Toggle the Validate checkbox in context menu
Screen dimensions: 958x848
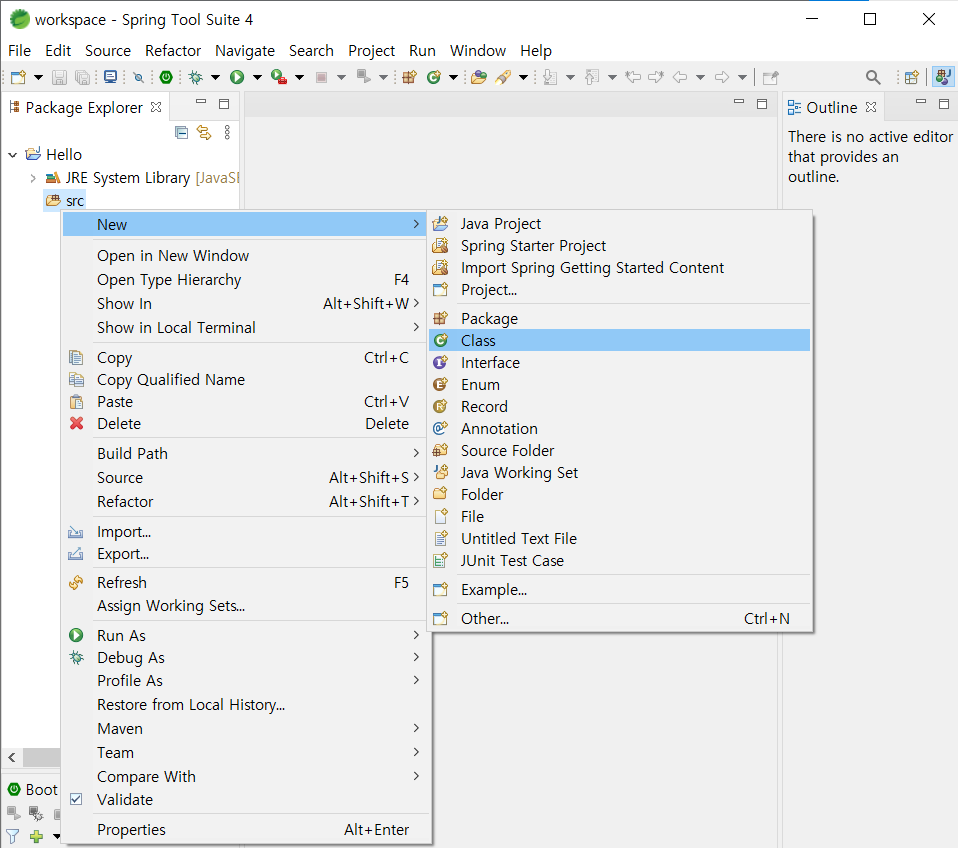coord(76,799)
